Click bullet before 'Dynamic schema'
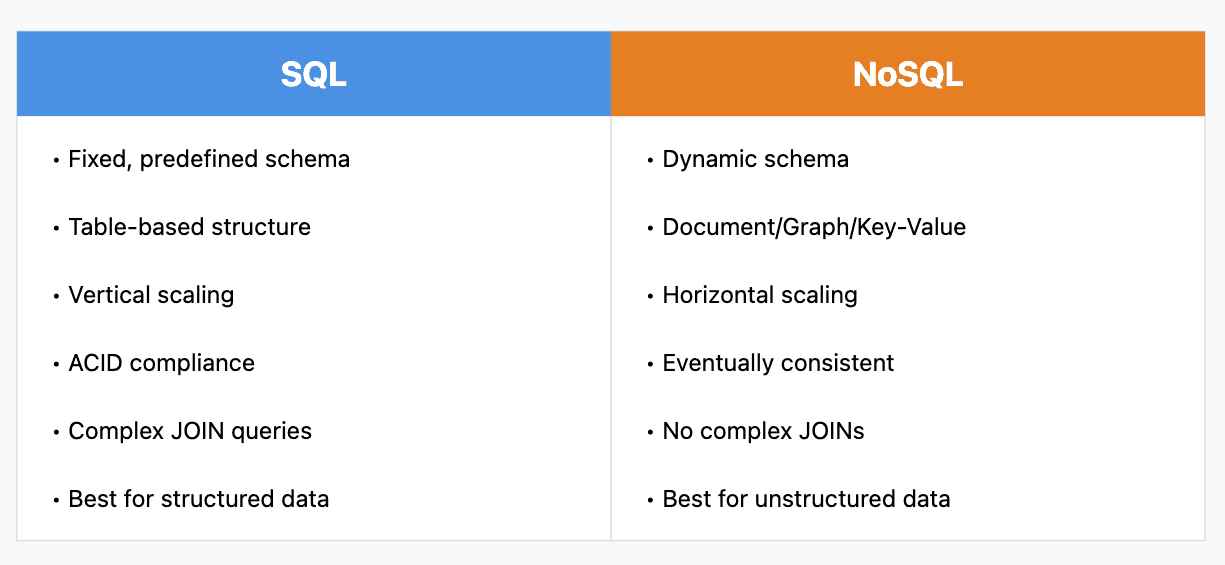 [x=651, y=160]
